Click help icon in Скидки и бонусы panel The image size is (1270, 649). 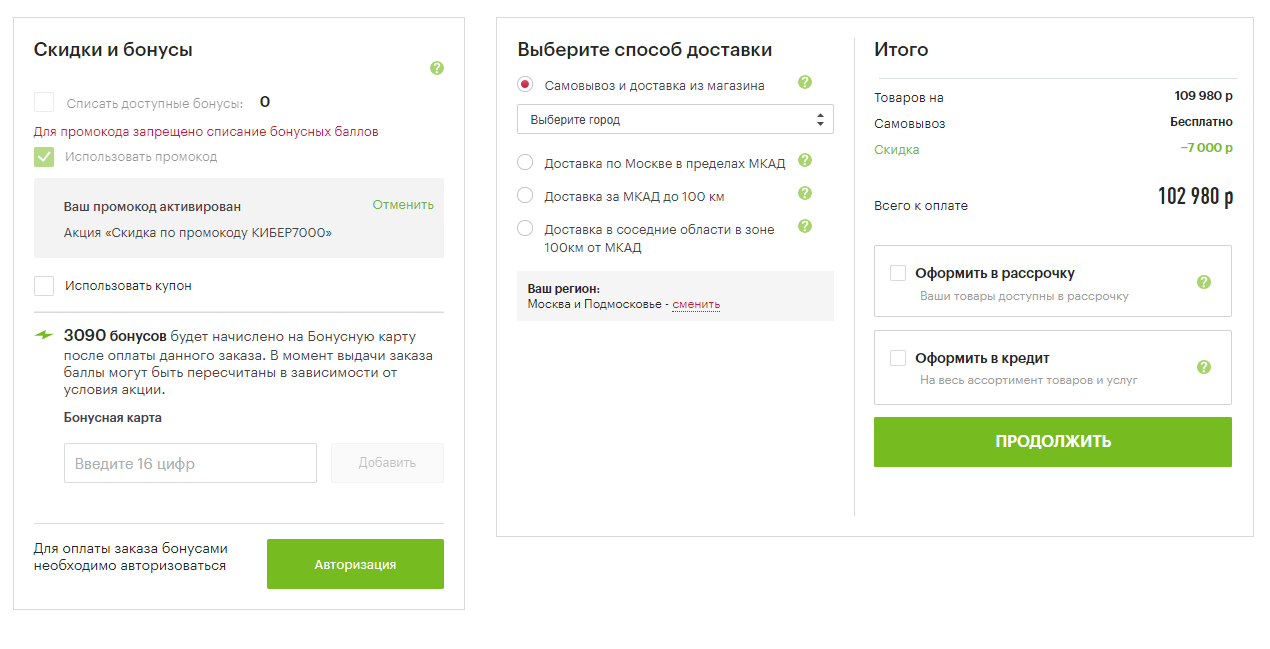click(436, 68)
